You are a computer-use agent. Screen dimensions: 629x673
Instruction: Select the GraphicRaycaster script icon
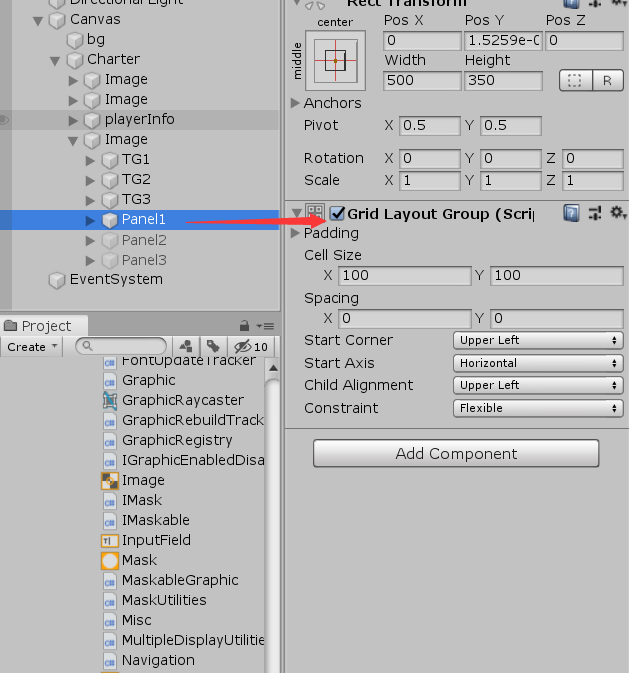point(110,400)
